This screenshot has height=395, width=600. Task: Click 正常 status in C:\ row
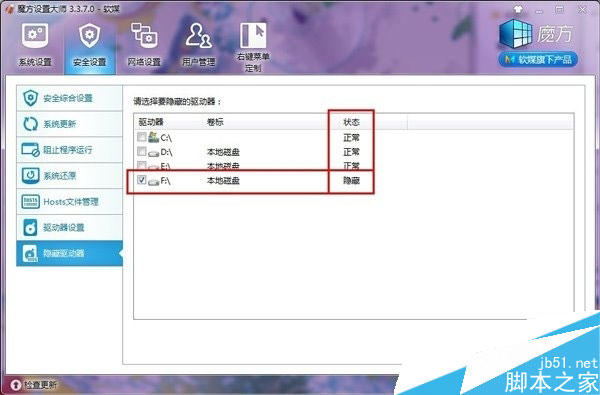click(351, 137)
